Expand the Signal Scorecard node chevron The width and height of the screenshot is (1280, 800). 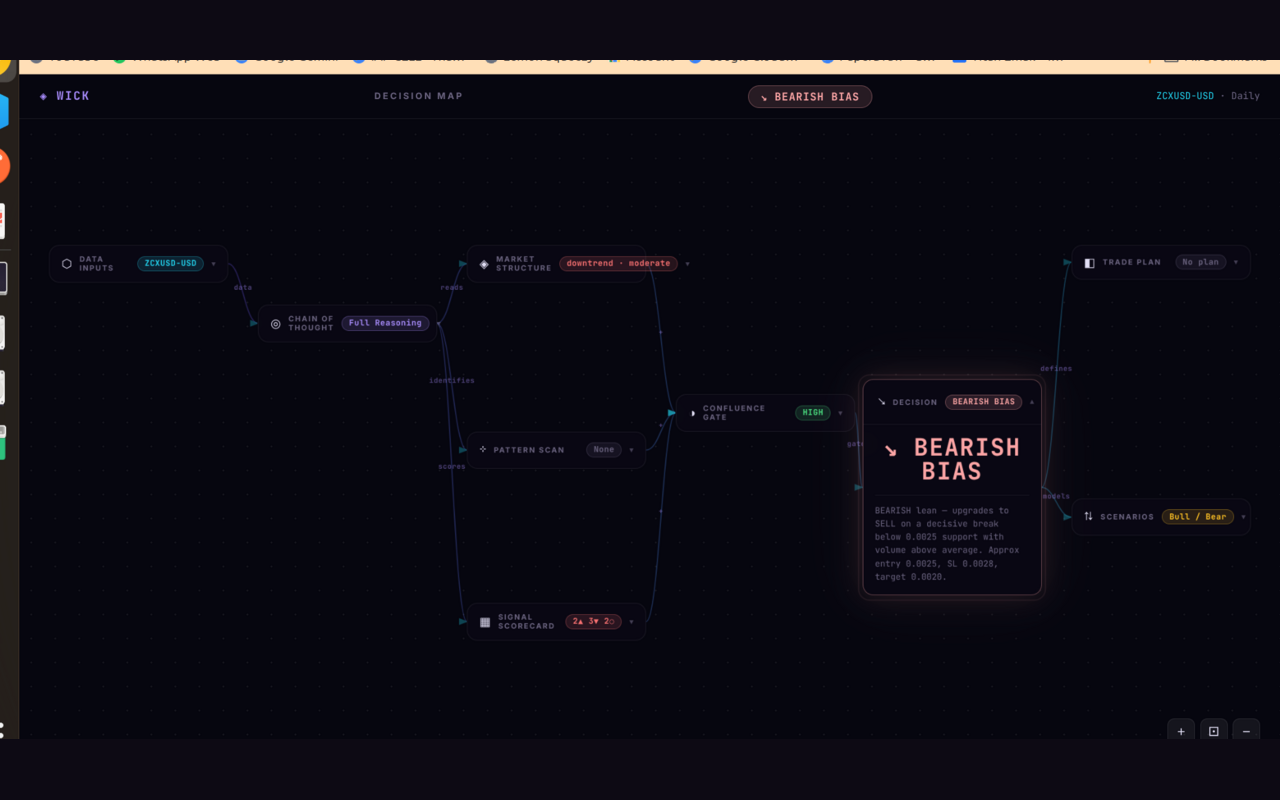[631, 622]
